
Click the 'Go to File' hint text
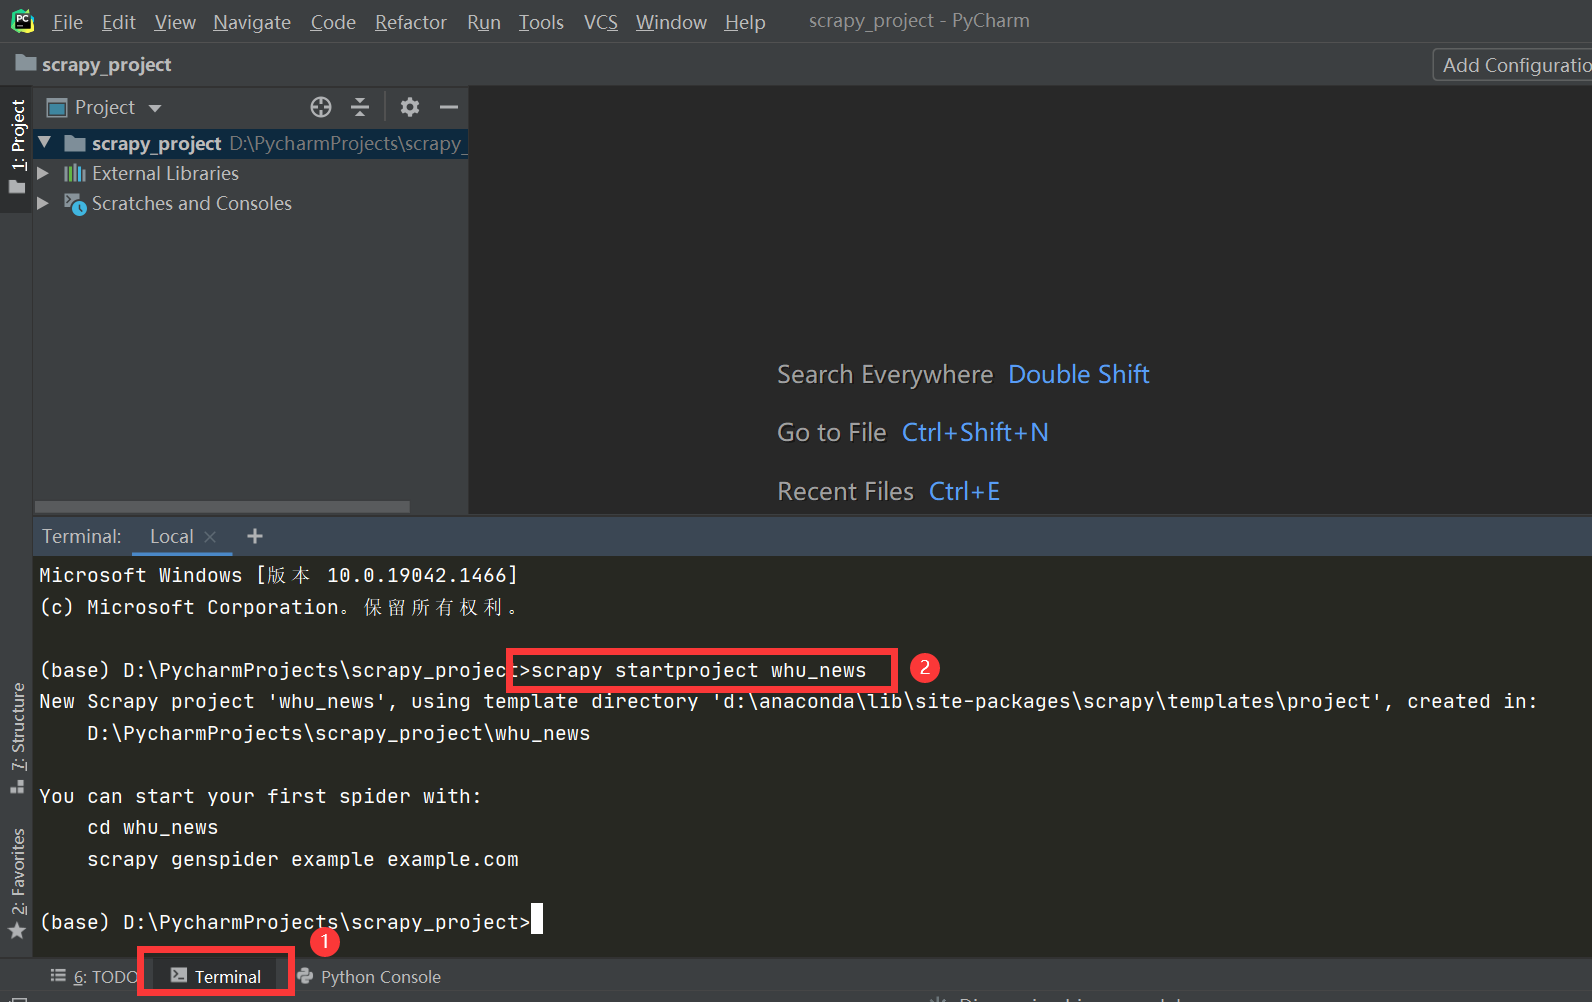pyautogui.click(x=832, y=433)
